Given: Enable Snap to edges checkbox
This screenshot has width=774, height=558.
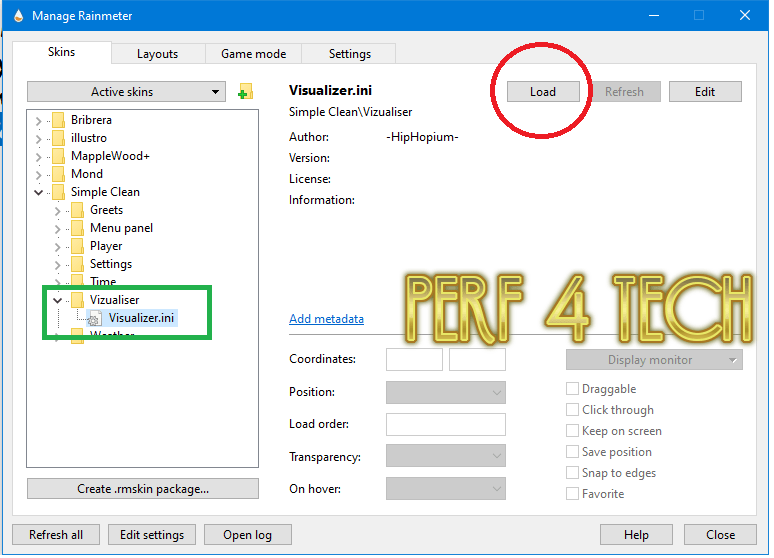Looking at the screenshot, I should pos(573,473).
